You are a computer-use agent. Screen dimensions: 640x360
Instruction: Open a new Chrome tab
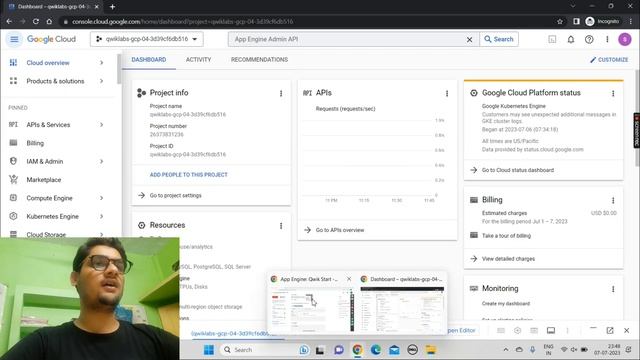(x=112, y=7)
